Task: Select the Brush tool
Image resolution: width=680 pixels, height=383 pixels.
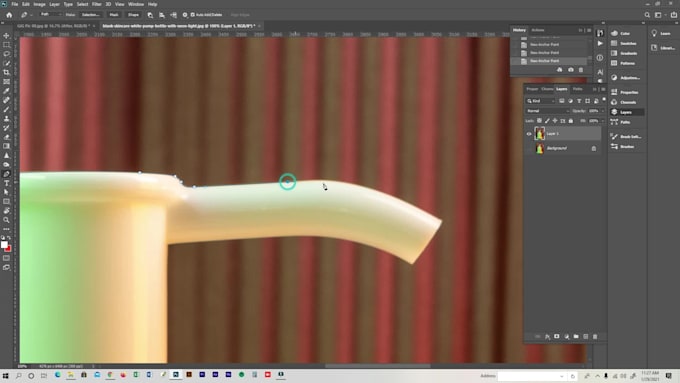Action: pyautogui.click(x=7, y=109)
